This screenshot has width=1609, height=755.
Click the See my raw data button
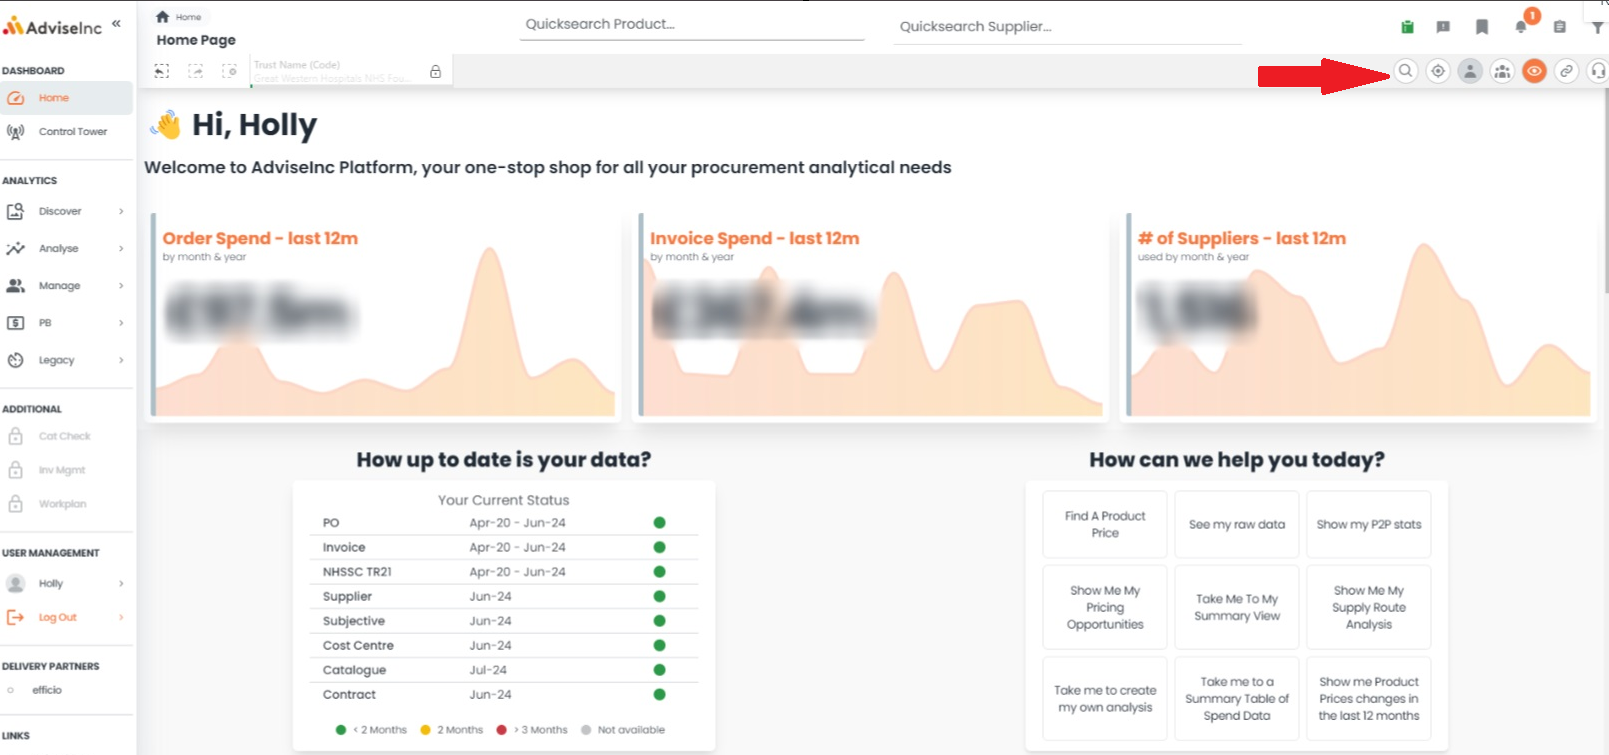[x=1237, y=524]
